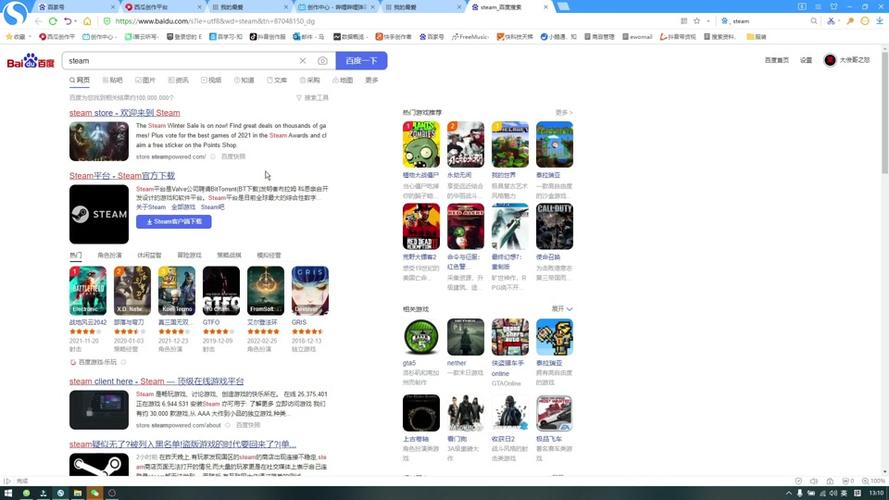Open the undo icon dropdown arrow
The height and width of the screenshot is (500, 889).
click(75, 22)
